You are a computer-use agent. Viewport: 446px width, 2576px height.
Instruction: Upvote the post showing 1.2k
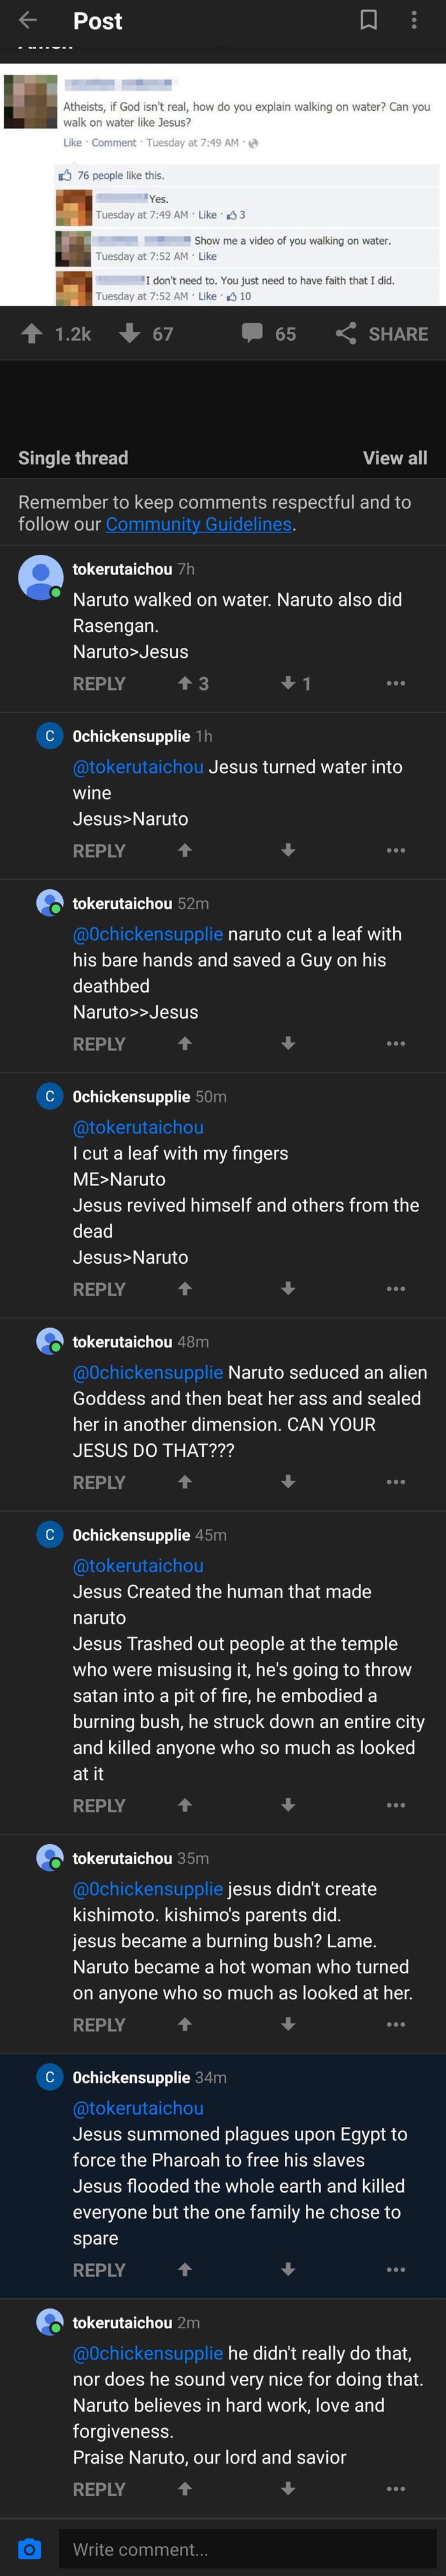[x=32, y=334]
